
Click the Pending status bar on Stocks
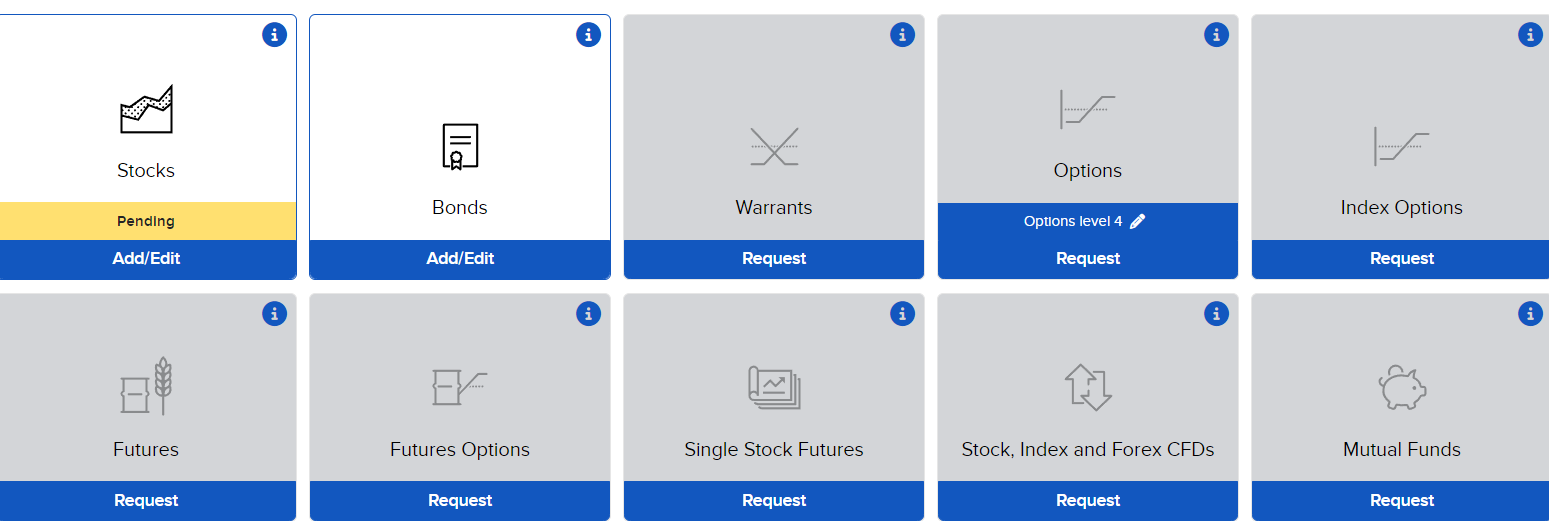[x=146, y=221]
